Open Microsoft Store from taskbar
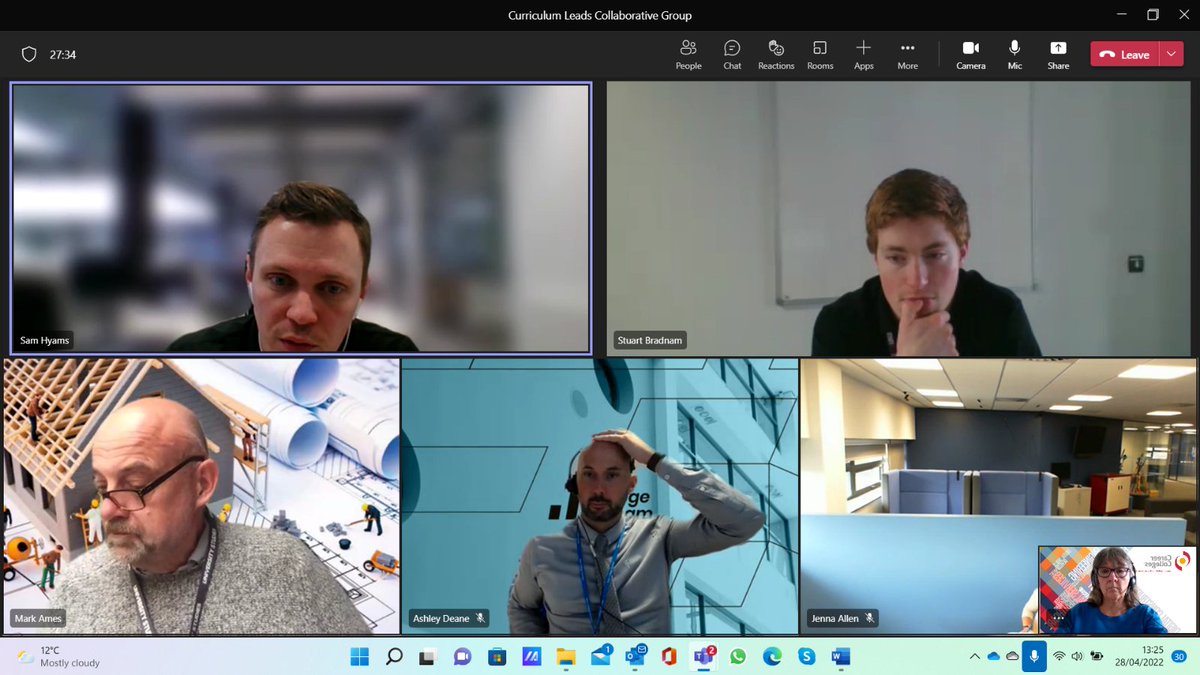The image size is (1200, 675). coord(497,656)
